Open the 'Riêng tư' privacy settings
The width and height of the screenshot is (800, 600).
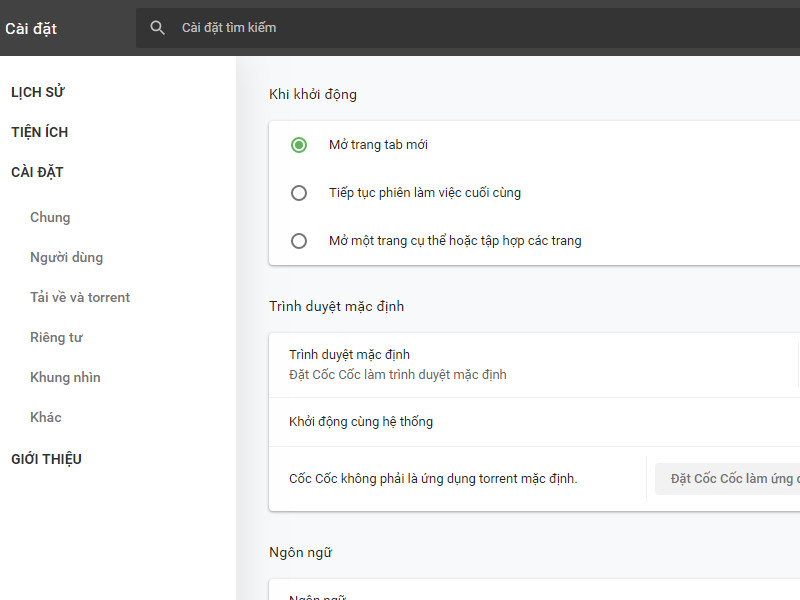[61, 337]
